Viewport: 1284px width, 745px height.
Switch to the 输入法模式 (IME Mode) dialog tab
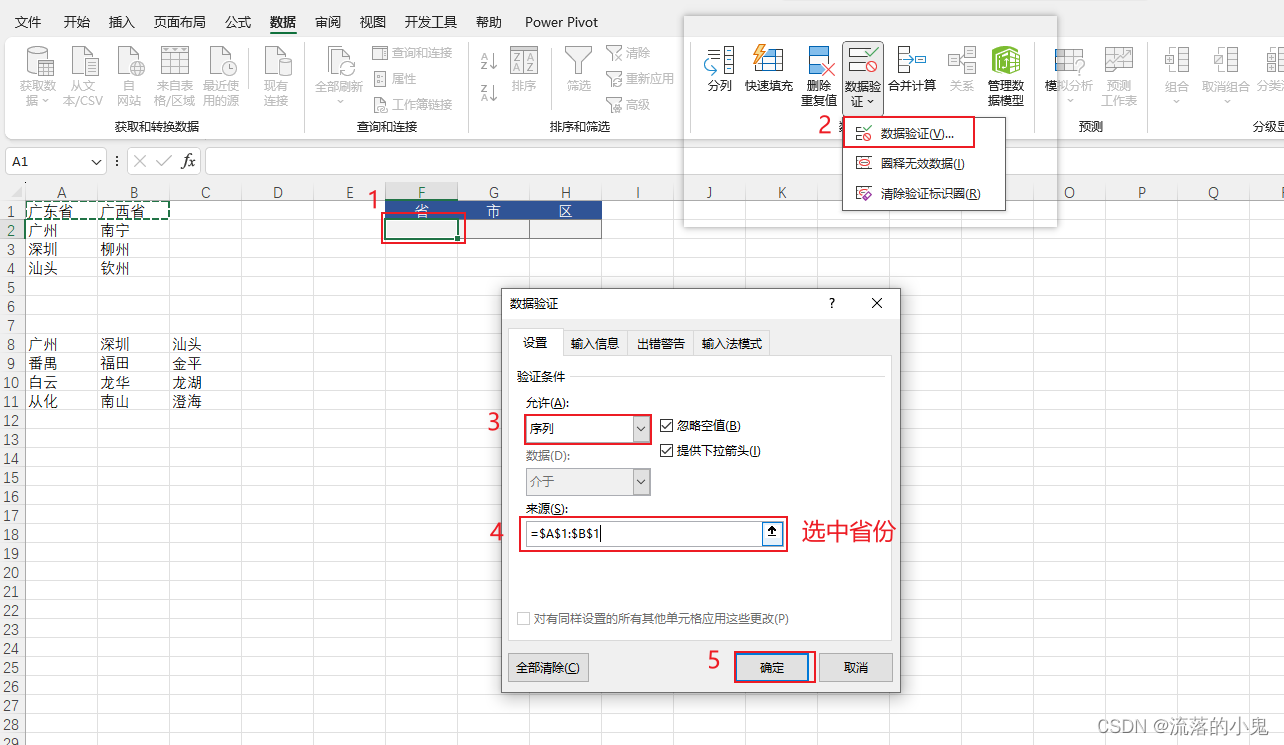[x=732, y=343]
